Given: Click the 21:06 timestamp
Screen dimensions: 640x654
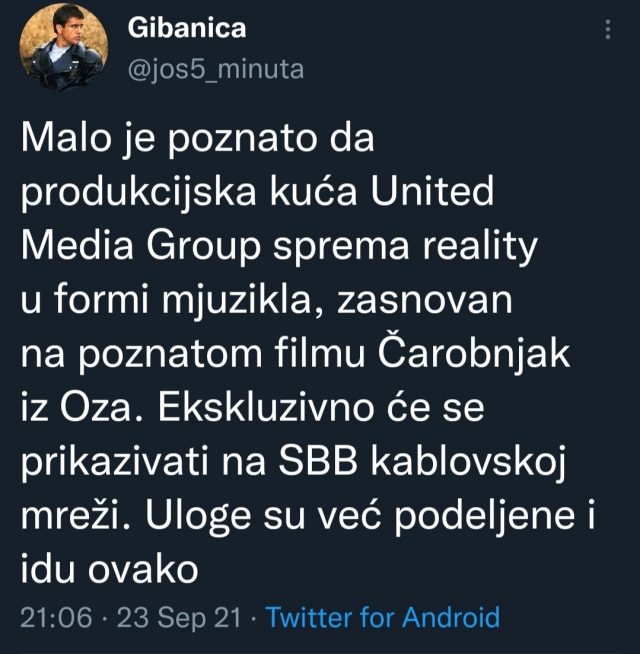Looking at the screenshot, I should (56, 617).
